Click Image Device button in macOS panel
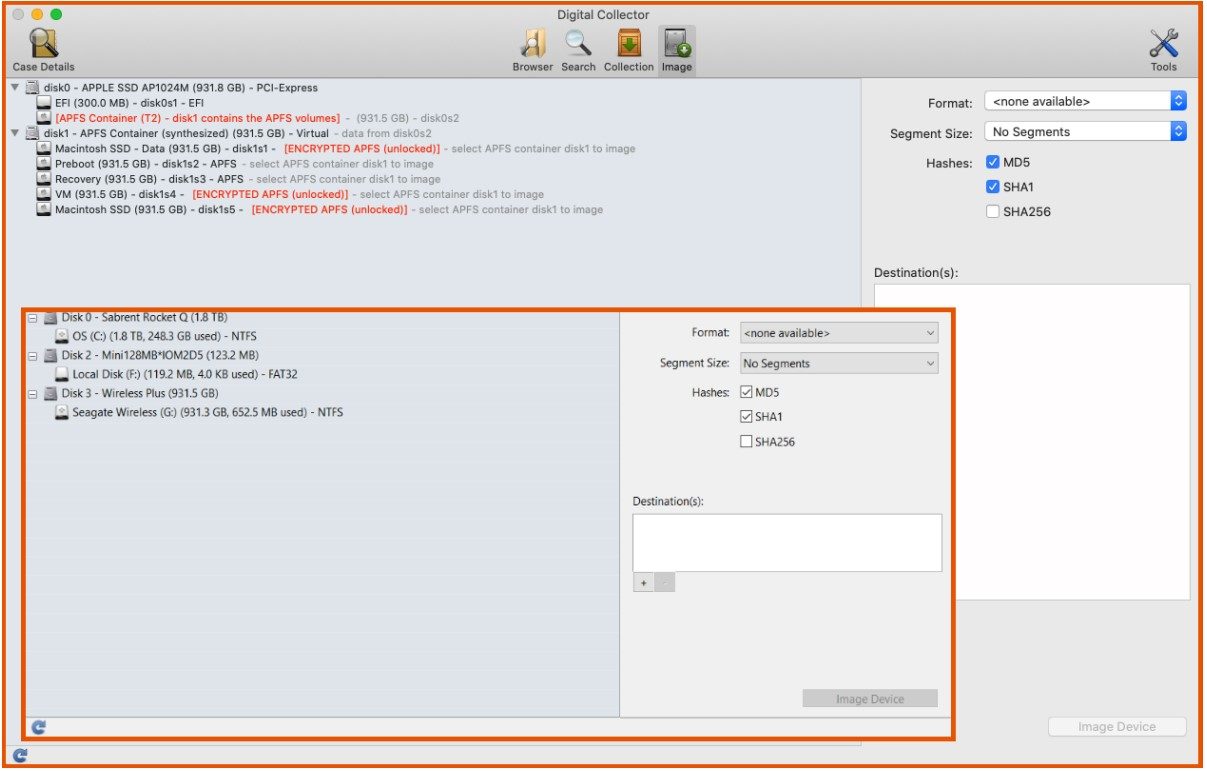The width and height of the screenshot is (1207, 771). [x=1117, y=727]
